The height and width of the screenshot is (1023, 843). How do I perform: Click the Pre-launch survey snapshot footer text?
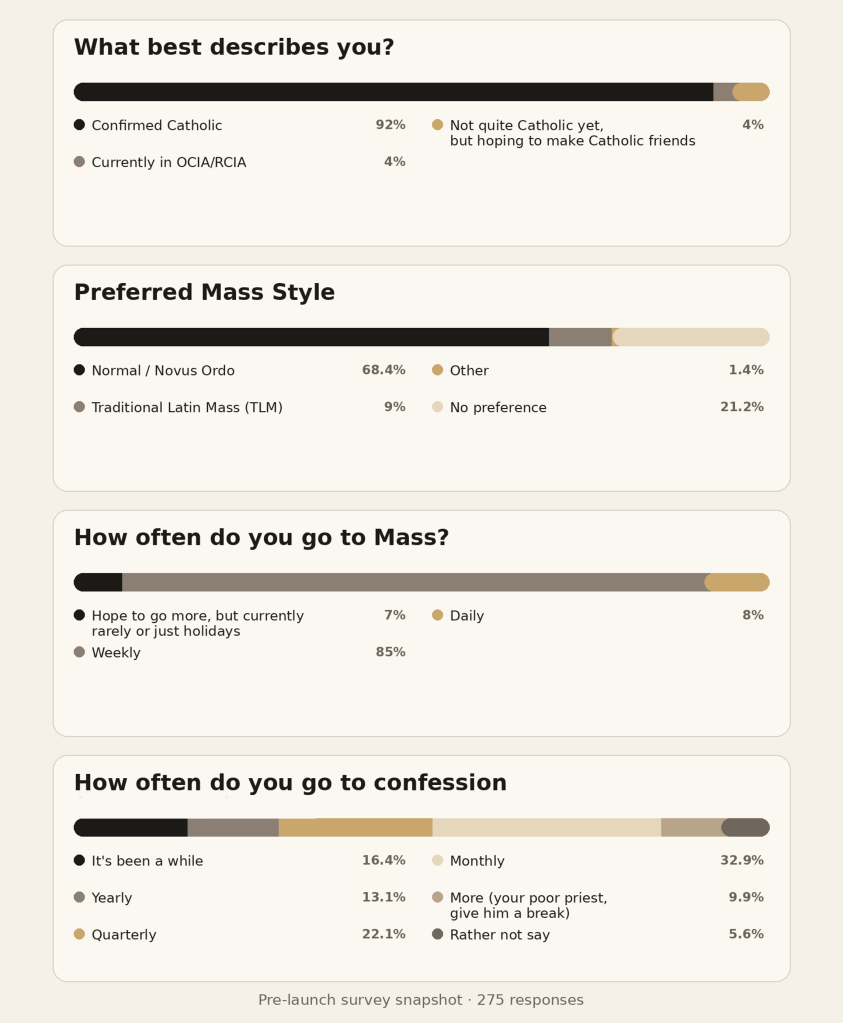click(x=421, y=1000)
